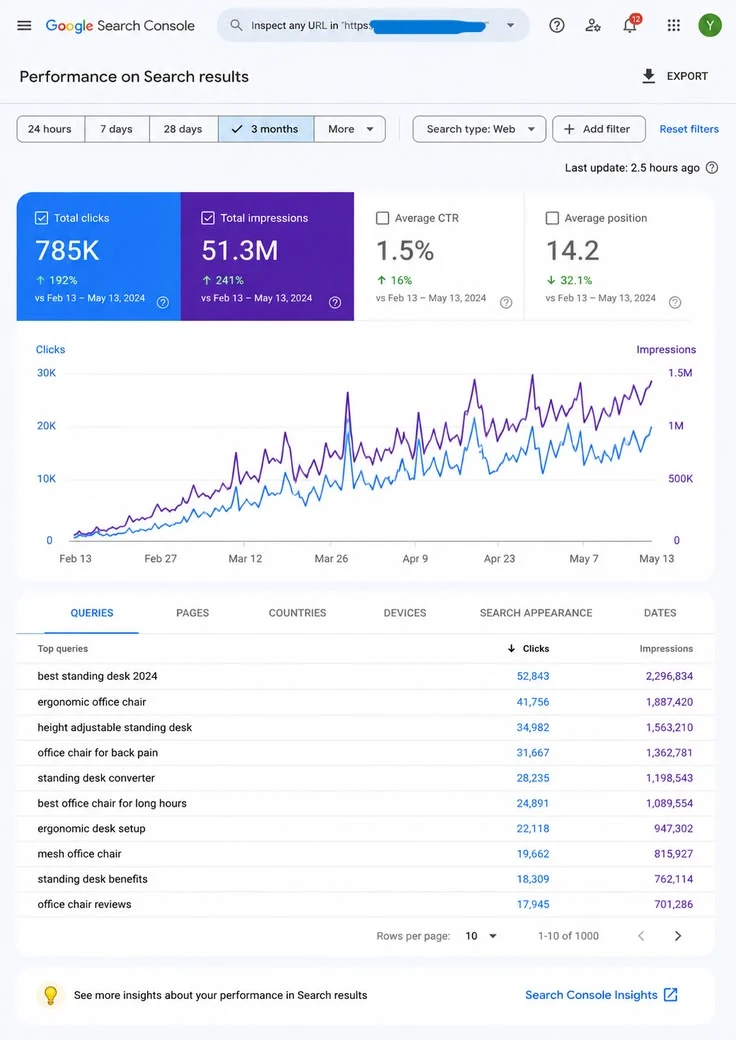The width and height of the screenshot is (736, 1040).
Task: Go to previous page of queries
Action: 641,936
